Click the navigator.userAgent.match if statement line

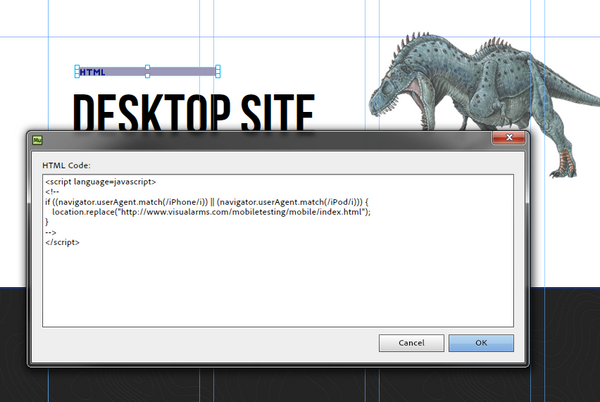tap(207, 202)
